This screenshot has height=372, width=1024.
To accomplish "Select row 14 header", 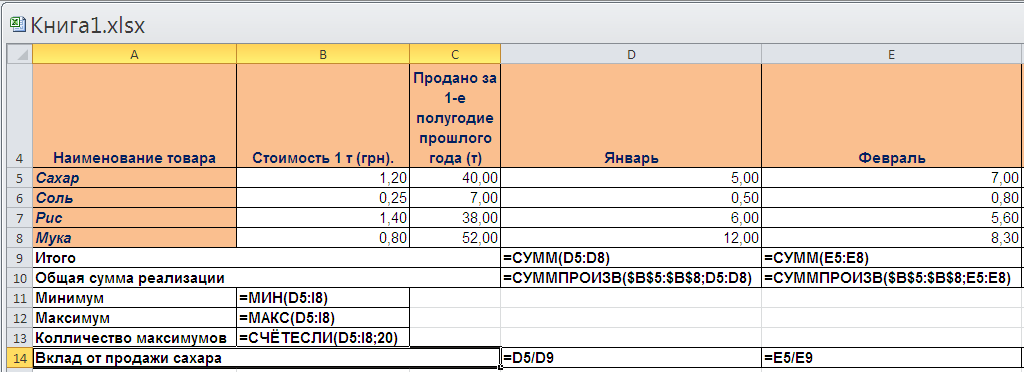I will 19,358.
